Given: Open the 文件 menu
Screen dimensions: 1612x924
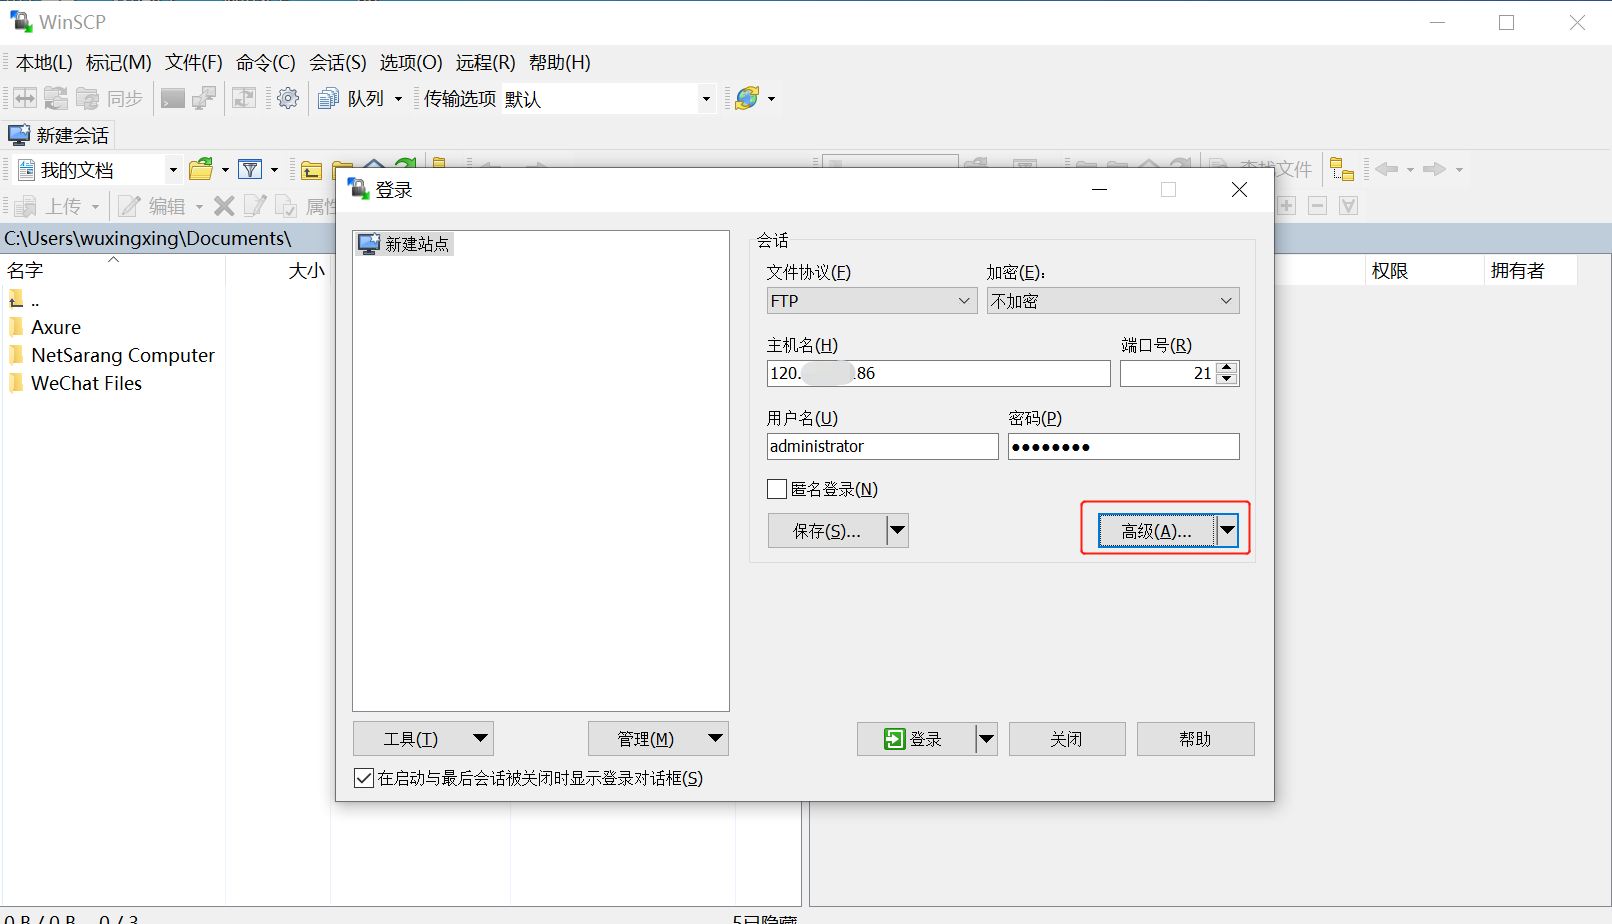Looking at the screenshot, I should click(x=193, y=62).
